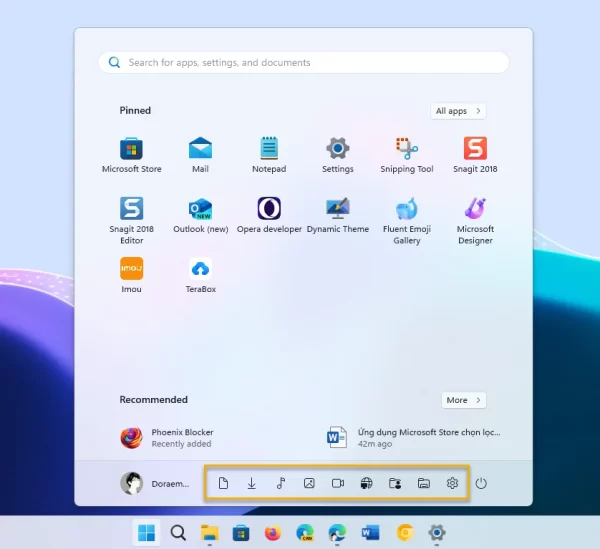Viewport: 600px width, 549px height.
Task: Click the Recommended section heading
Action: (x=153, y=400)
